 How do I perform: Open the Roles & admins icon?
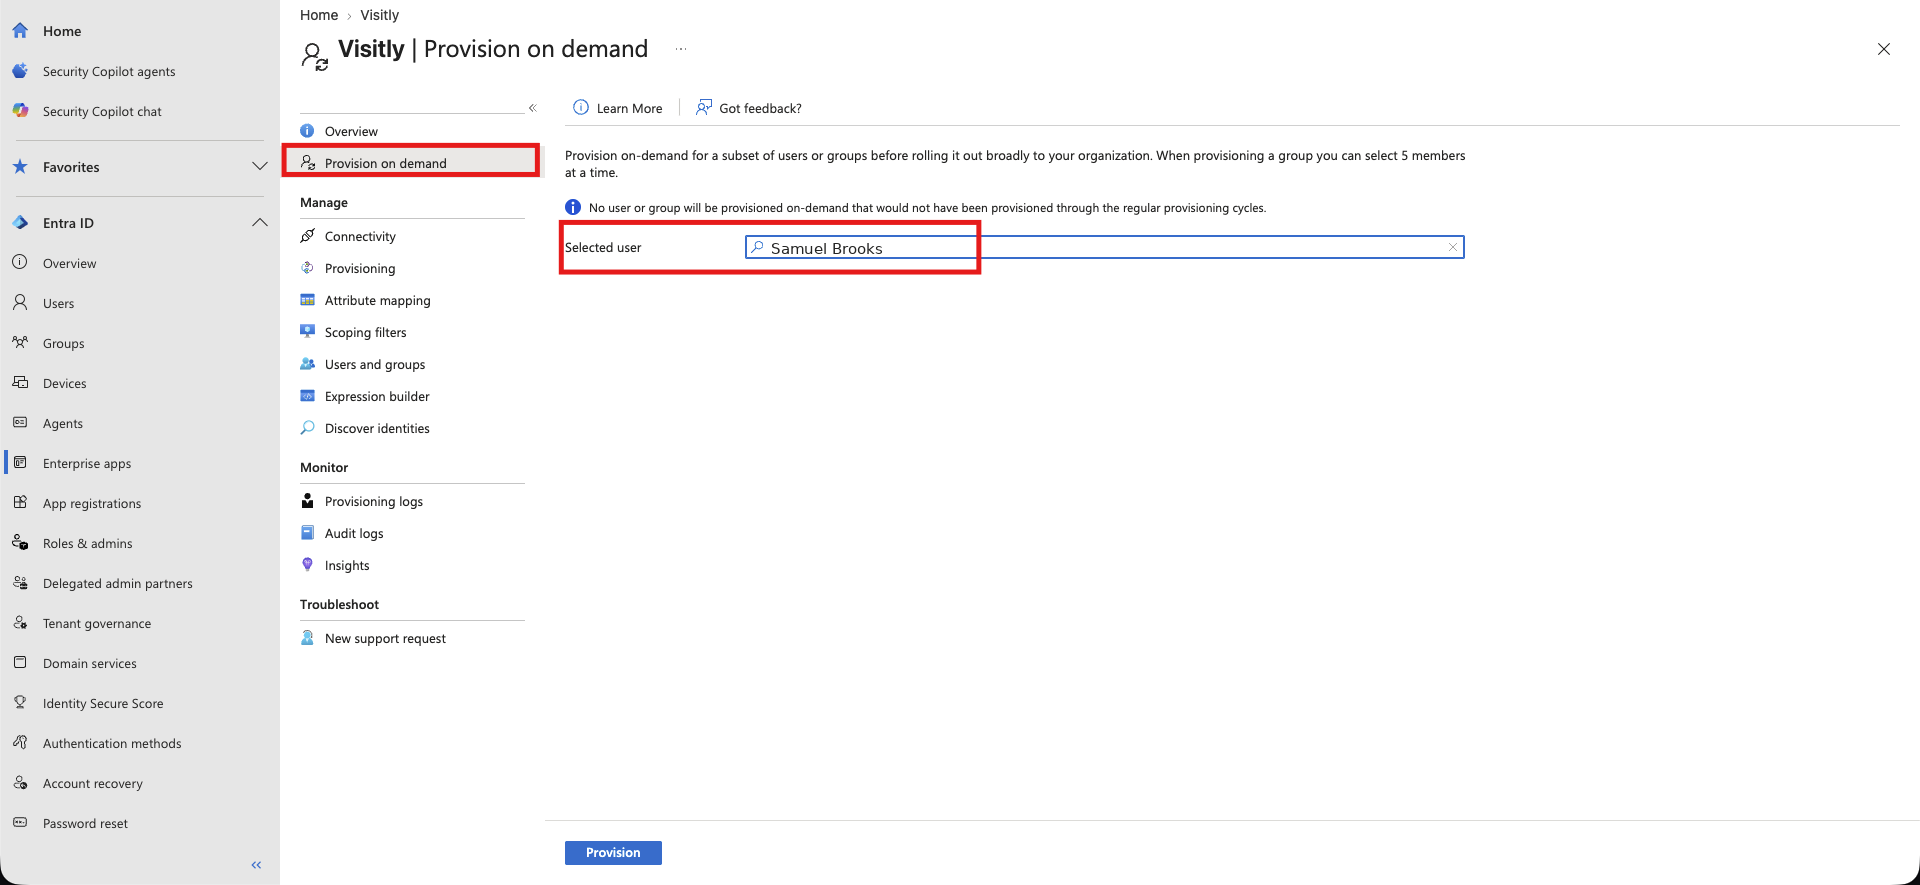click(20, 543)
